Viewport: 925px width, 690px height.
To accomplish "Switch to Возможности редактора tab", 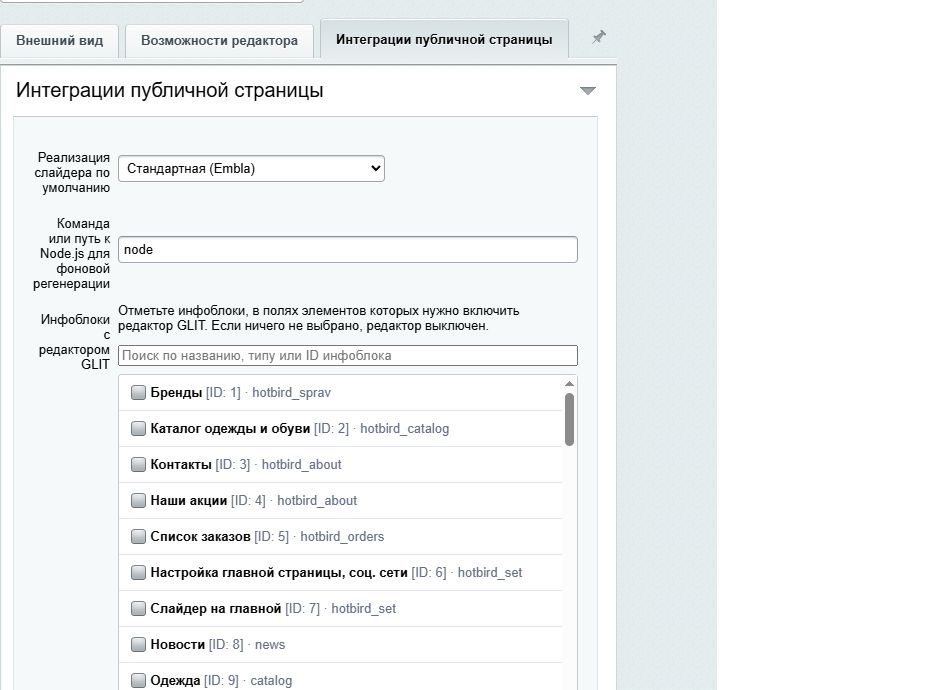I will (x=219, y=41).
